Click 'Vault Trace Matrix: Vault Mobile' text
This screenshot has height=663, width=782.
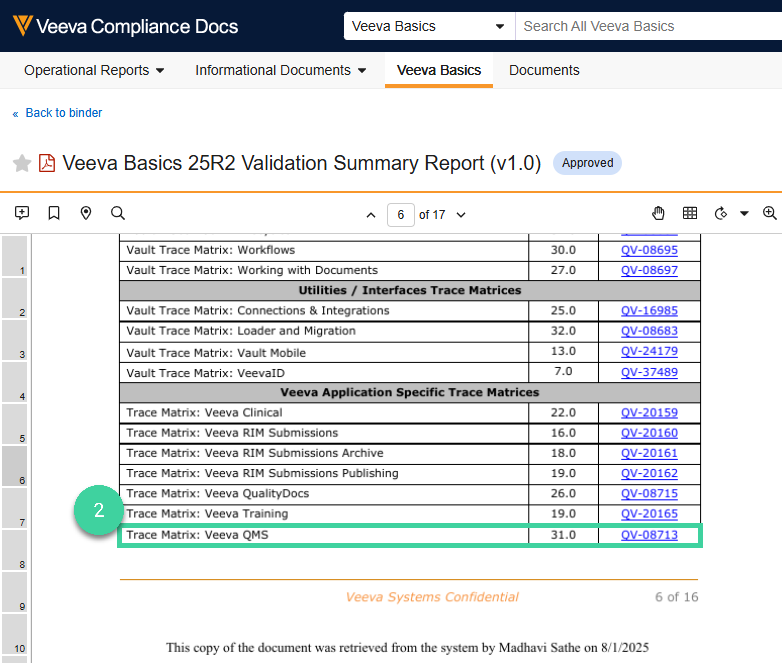[x=216, y=353]
